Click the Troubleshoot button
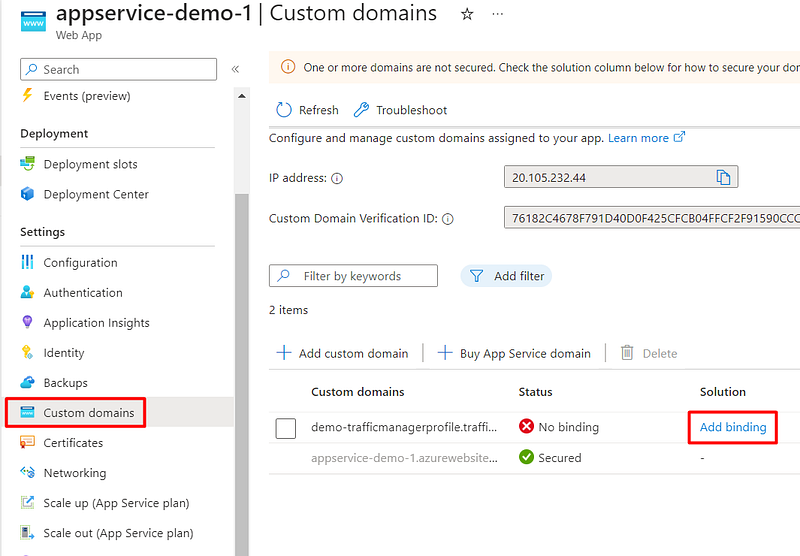The width and height of the screenshot is (800, 556). (x=401, y=110)
